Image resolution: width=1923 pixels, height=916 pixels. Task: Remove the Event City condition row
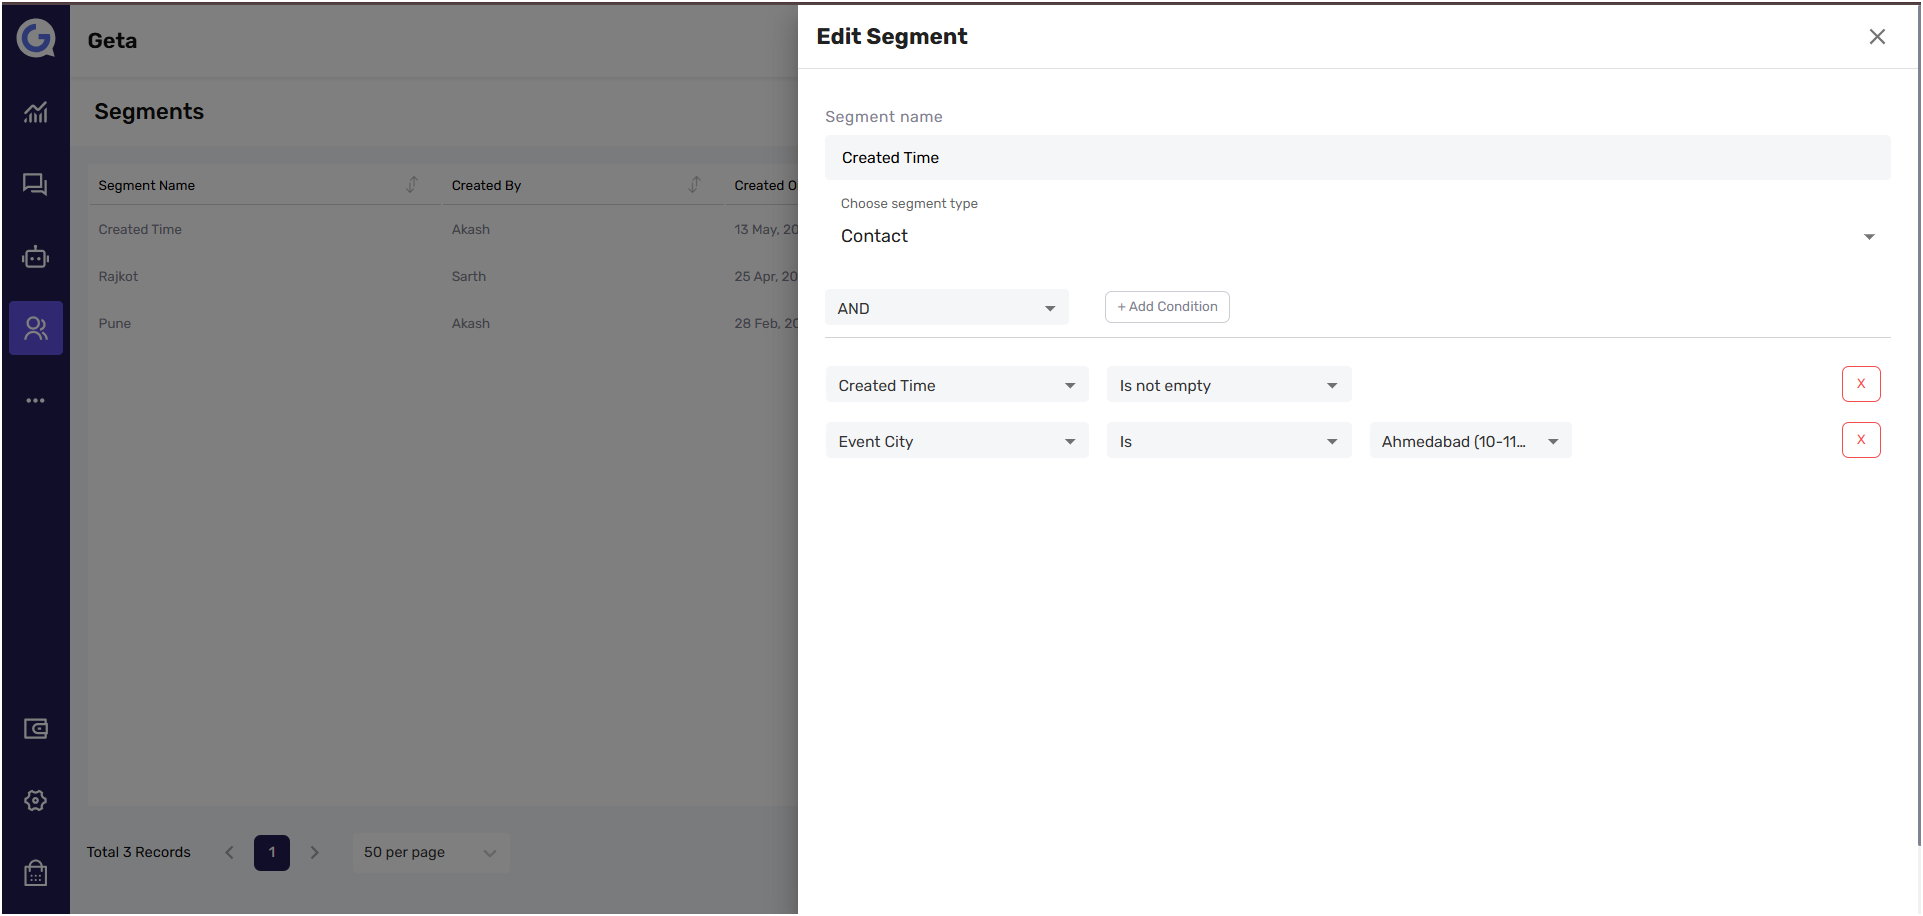tap(1860, 440)
